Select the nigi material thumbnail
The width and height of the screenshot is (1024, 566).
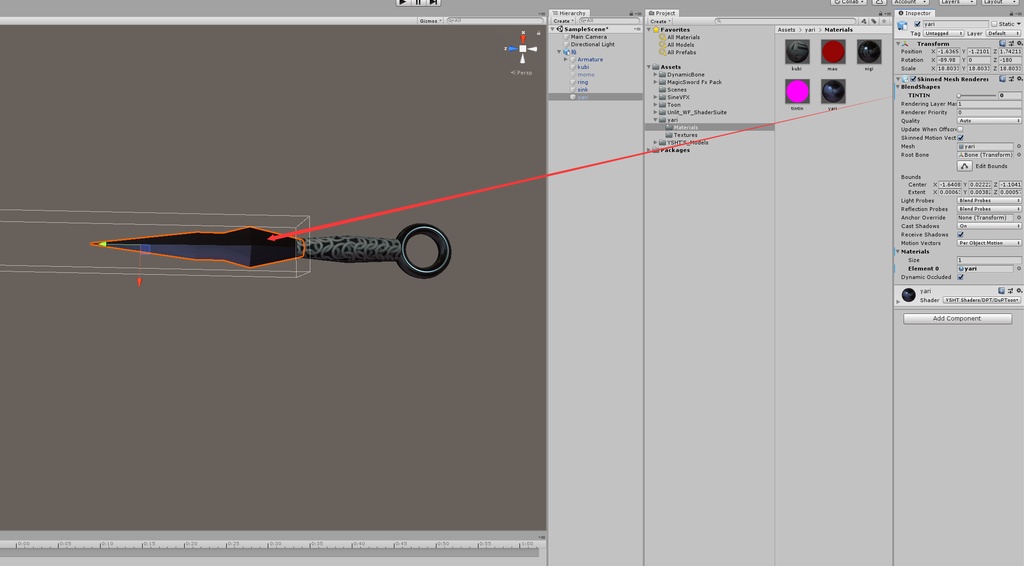tap(869, 52)
